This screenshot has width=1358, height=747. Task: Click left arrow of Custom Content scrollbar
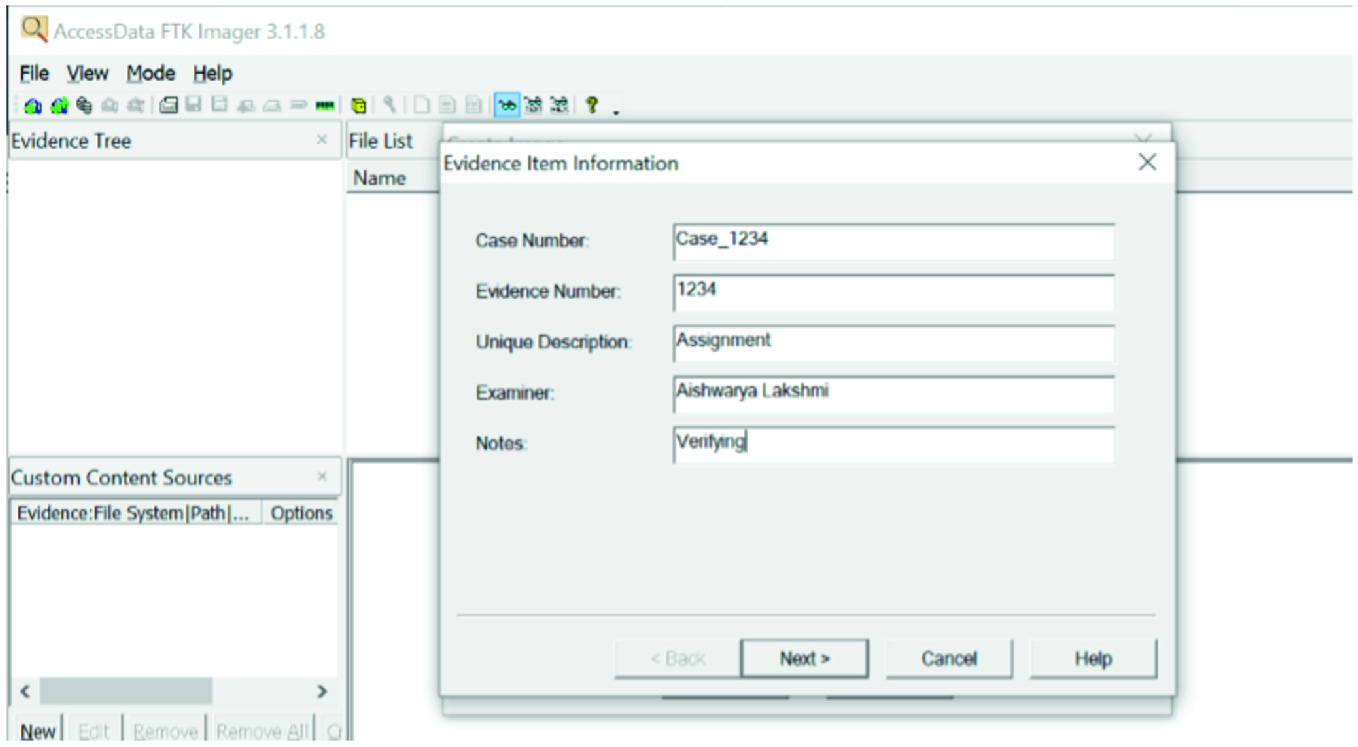(25, 691)
